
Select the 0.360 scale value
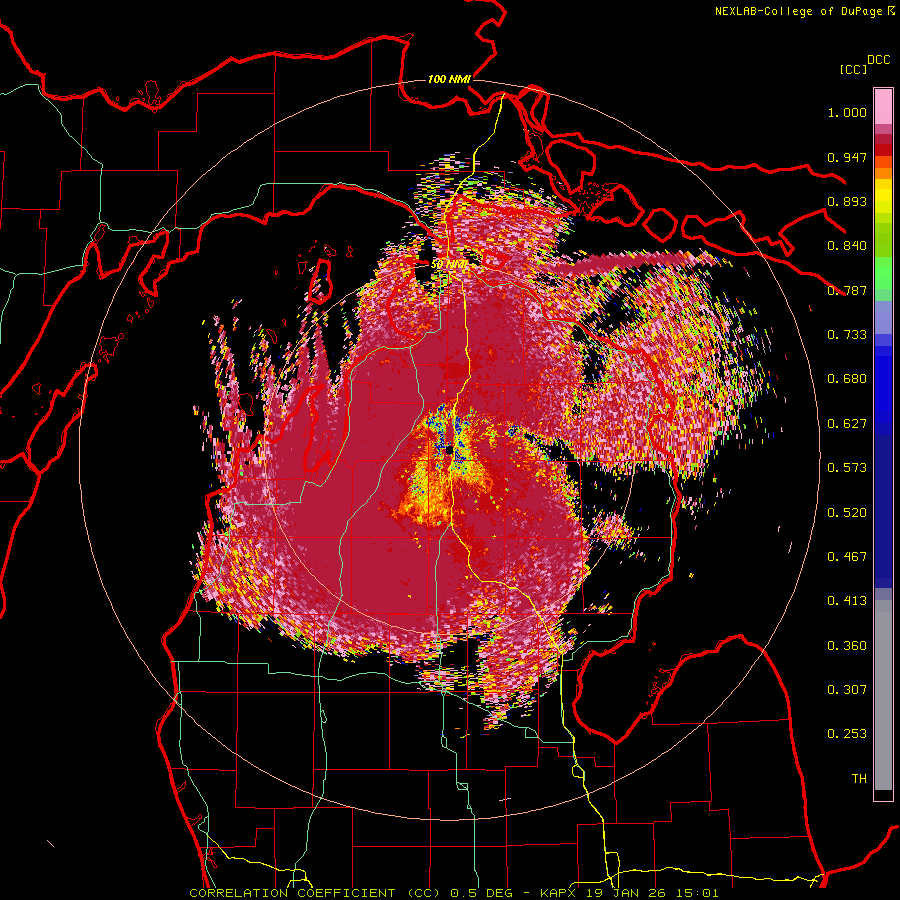point(847,646)
